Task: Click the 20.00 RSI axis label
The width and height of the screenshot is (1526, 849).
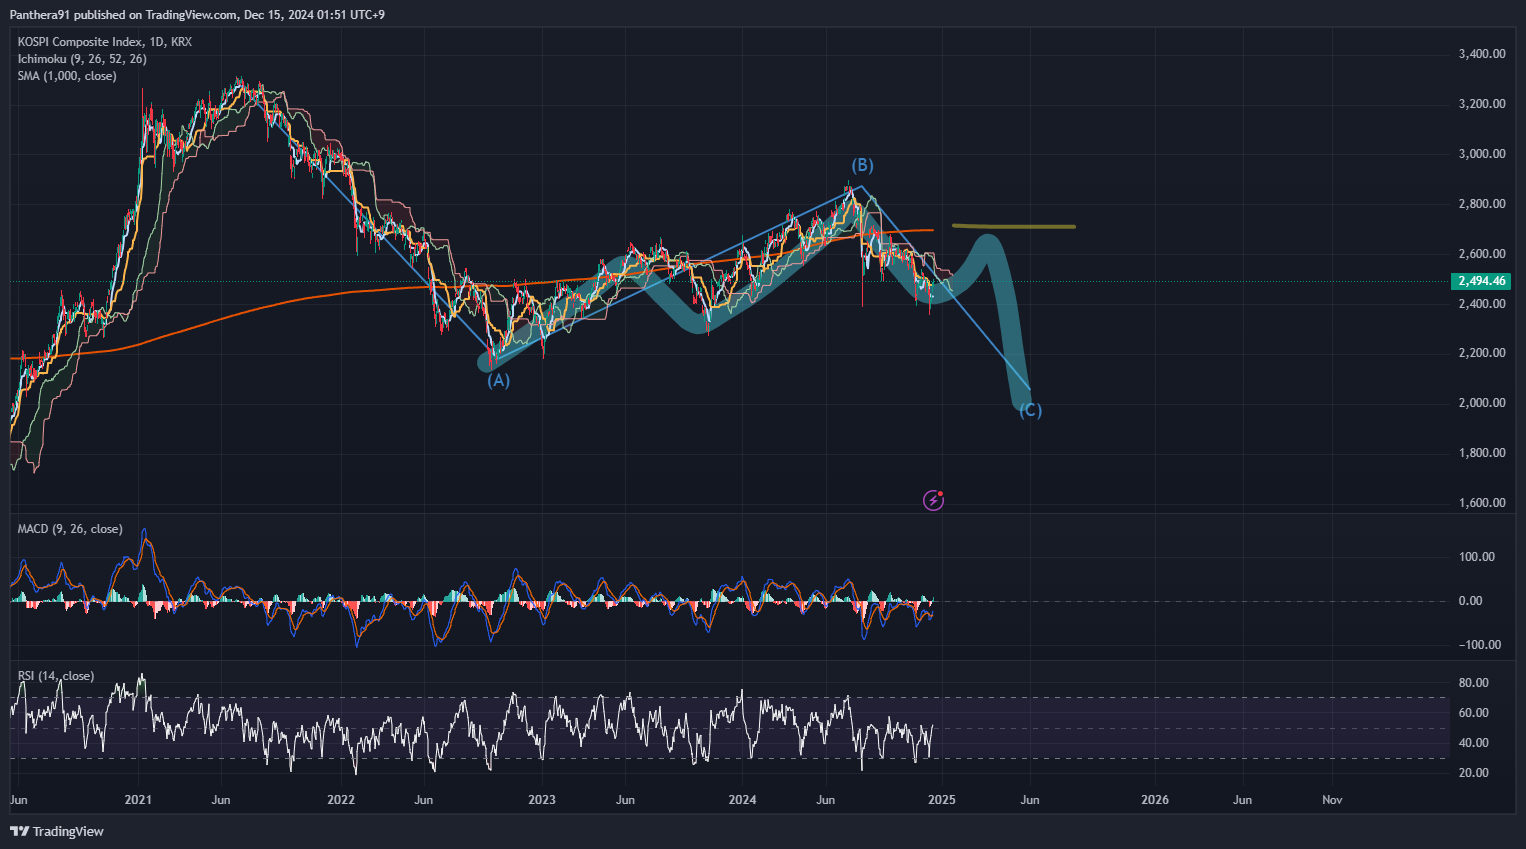Action: 1474,773
